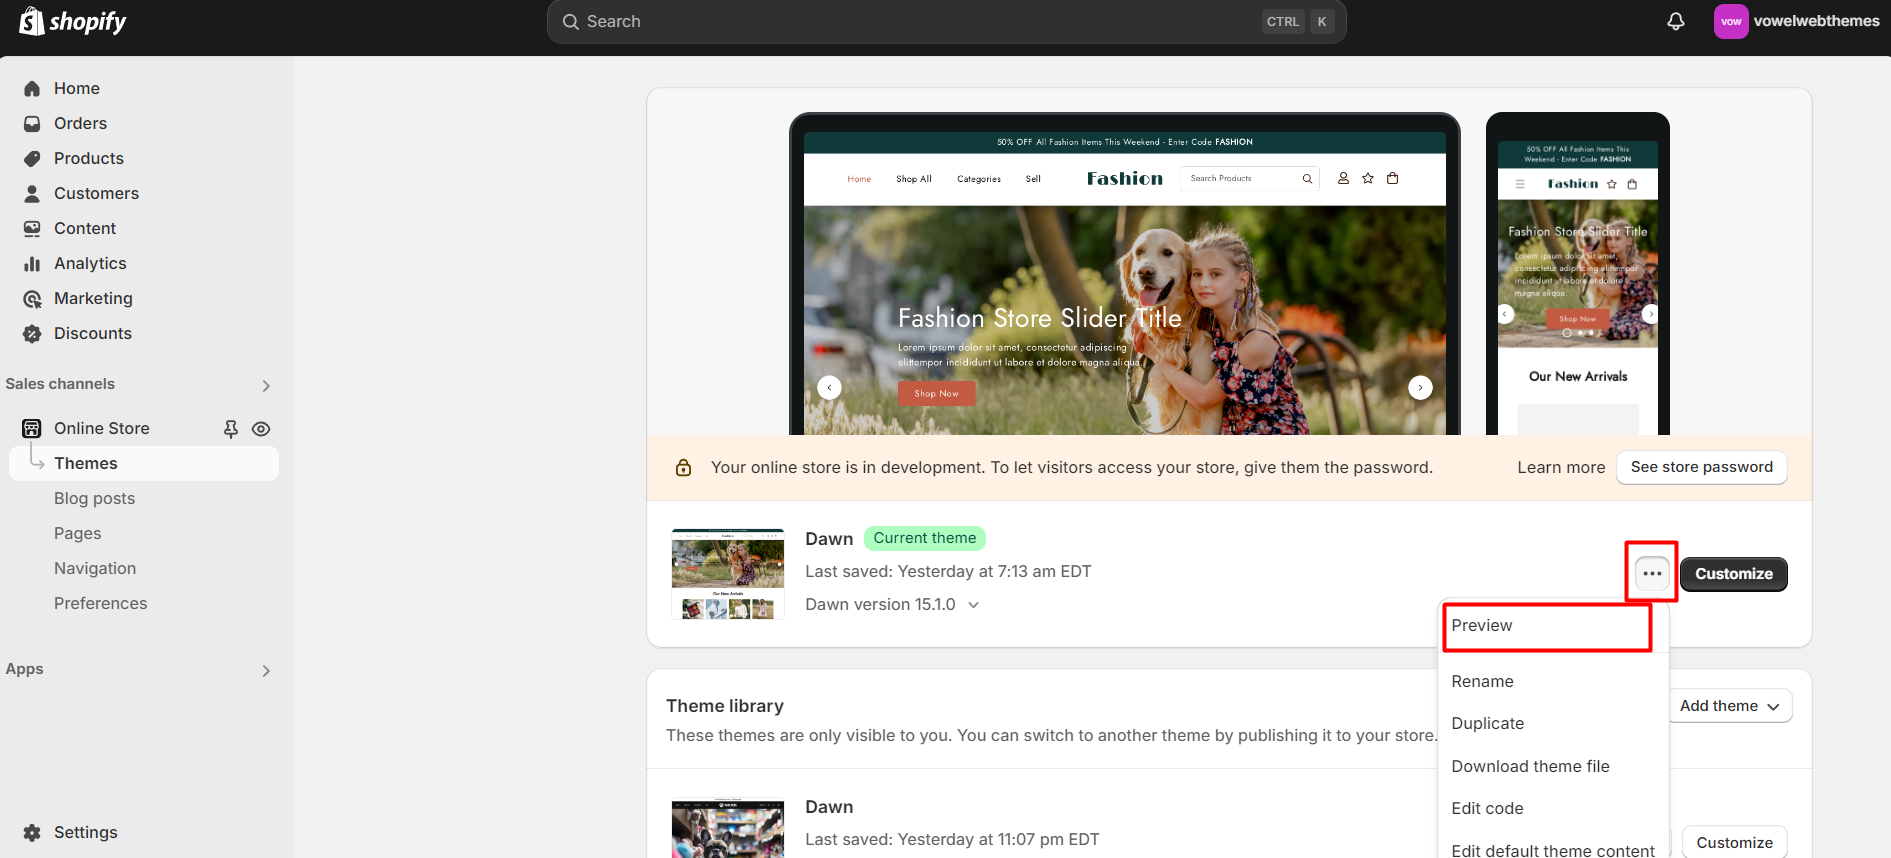This screenshot has height=858, width=1891.
Task: Open the Add theme dropdown
Action: click(x=1729, y=706)
